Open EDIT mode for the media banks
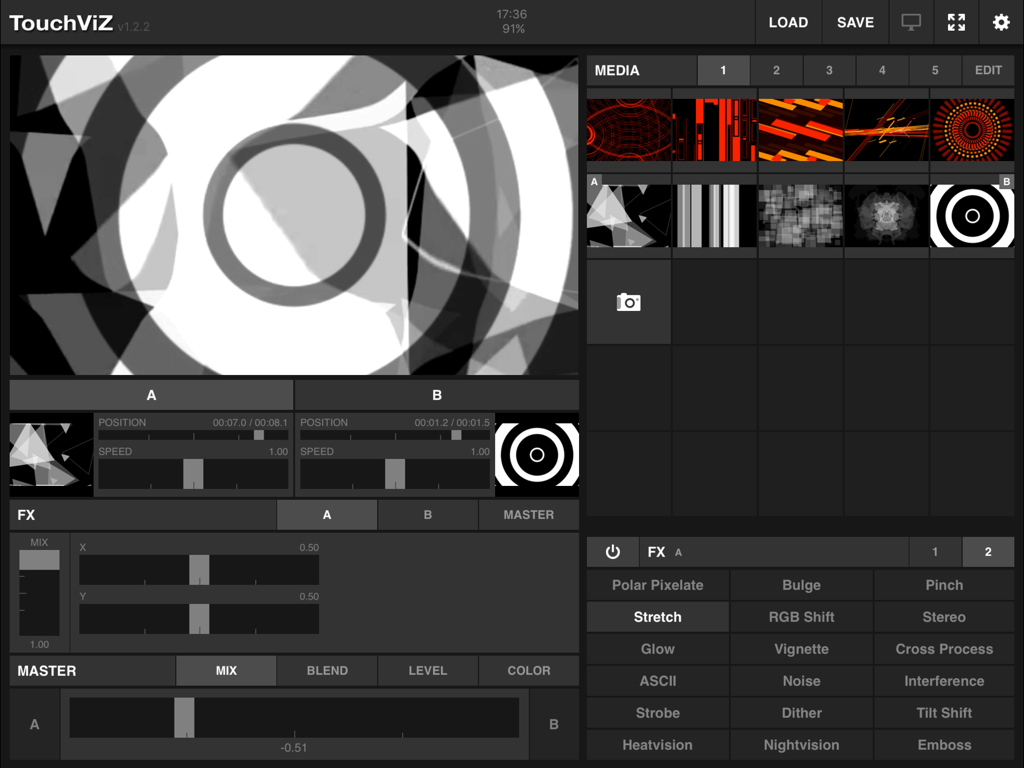The image size is (1024, 768). 988,70
